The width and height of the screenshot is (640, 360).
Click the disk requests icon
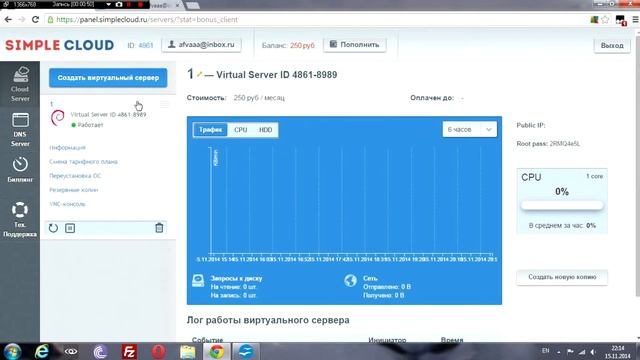point(198,280)
